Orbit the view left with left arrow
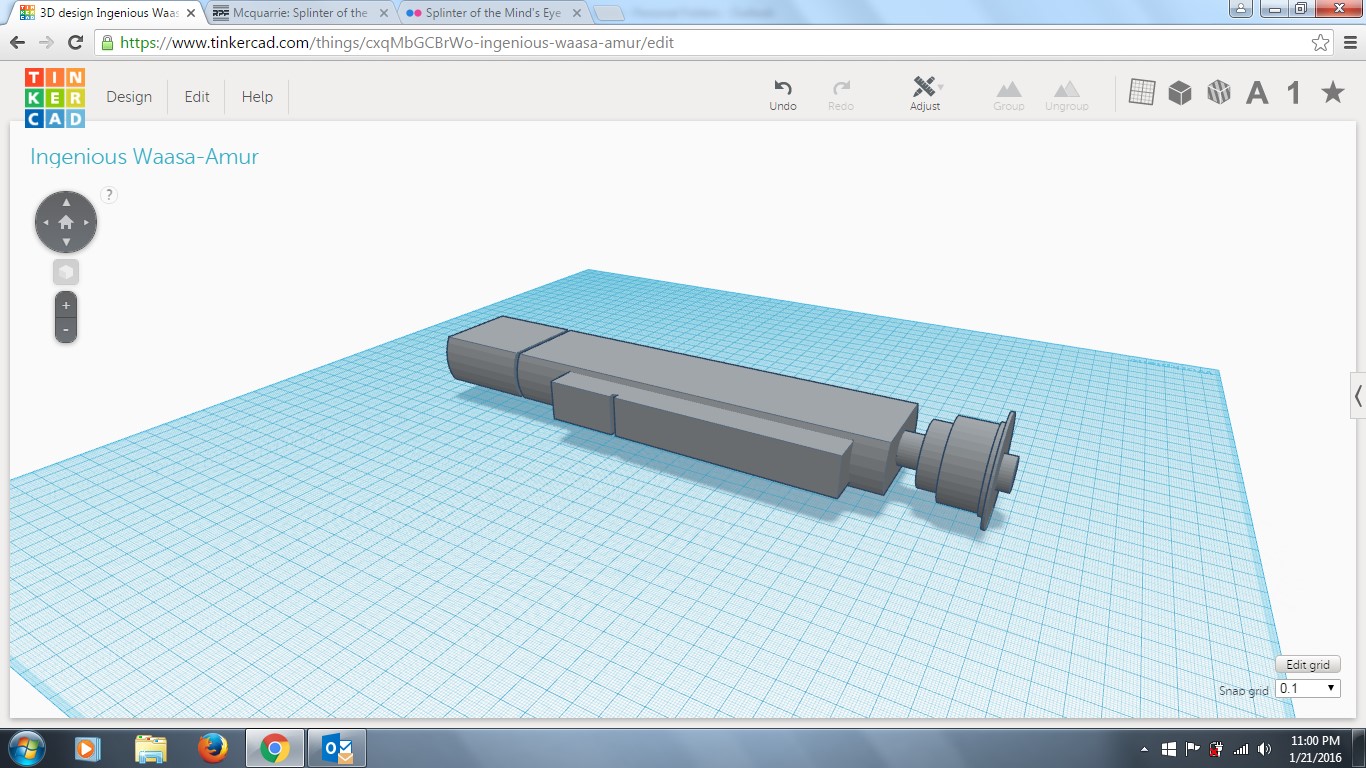This screenshot has height=768, width=1366. coord(46,222)
